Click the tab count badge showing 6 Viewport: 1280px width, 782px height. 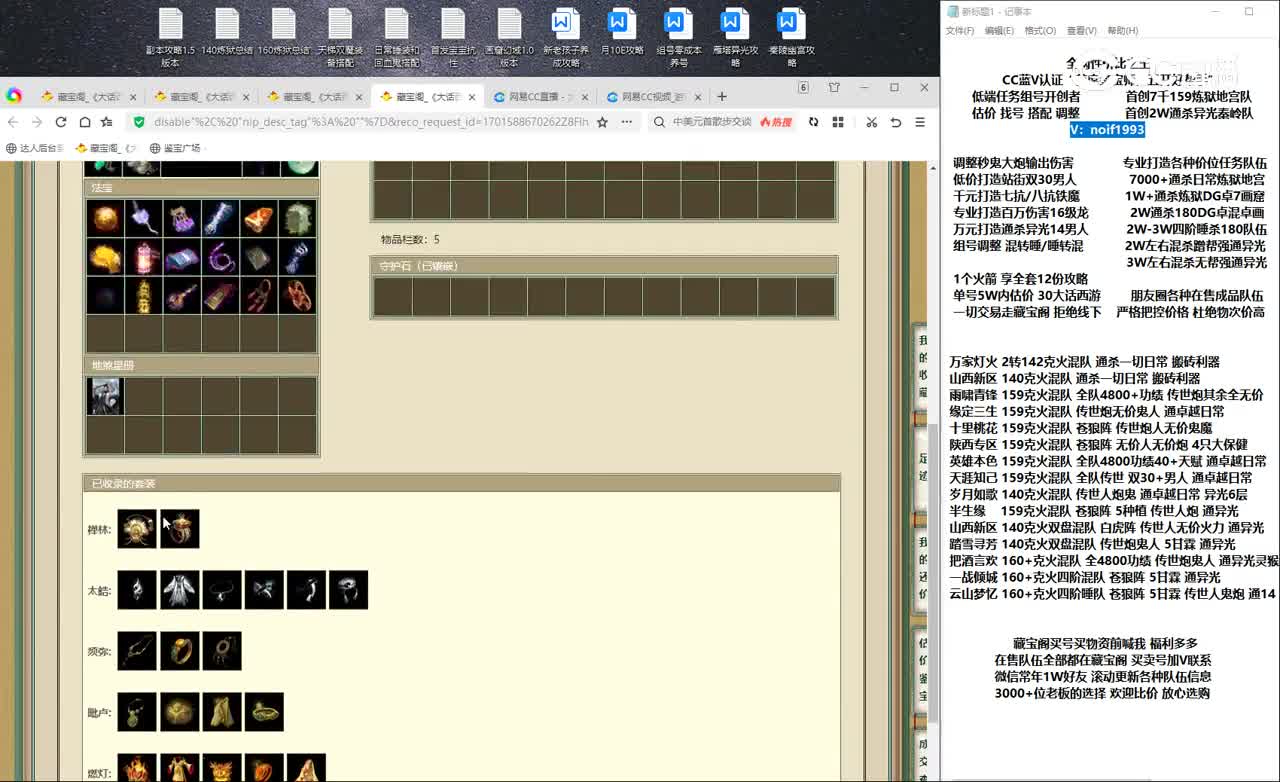[803, 88]
